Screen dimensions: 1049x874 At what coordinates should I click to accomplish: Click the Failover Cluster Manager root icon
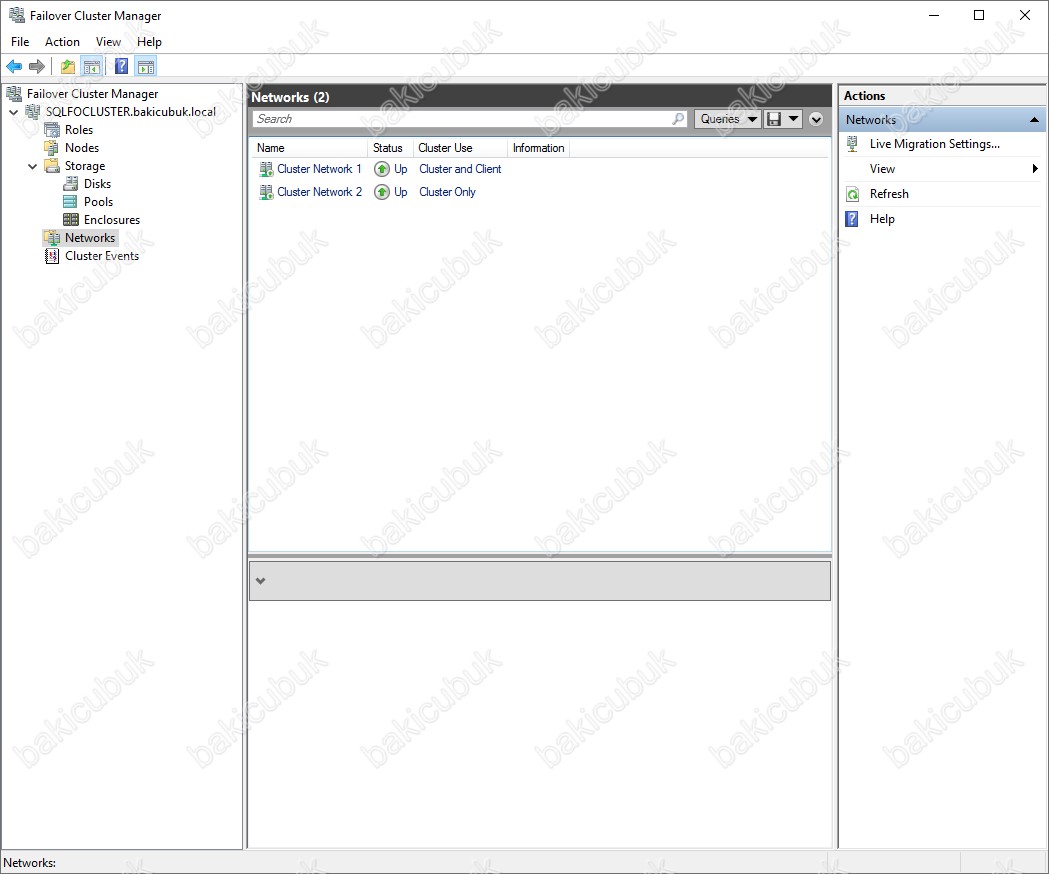pos(14,94)
